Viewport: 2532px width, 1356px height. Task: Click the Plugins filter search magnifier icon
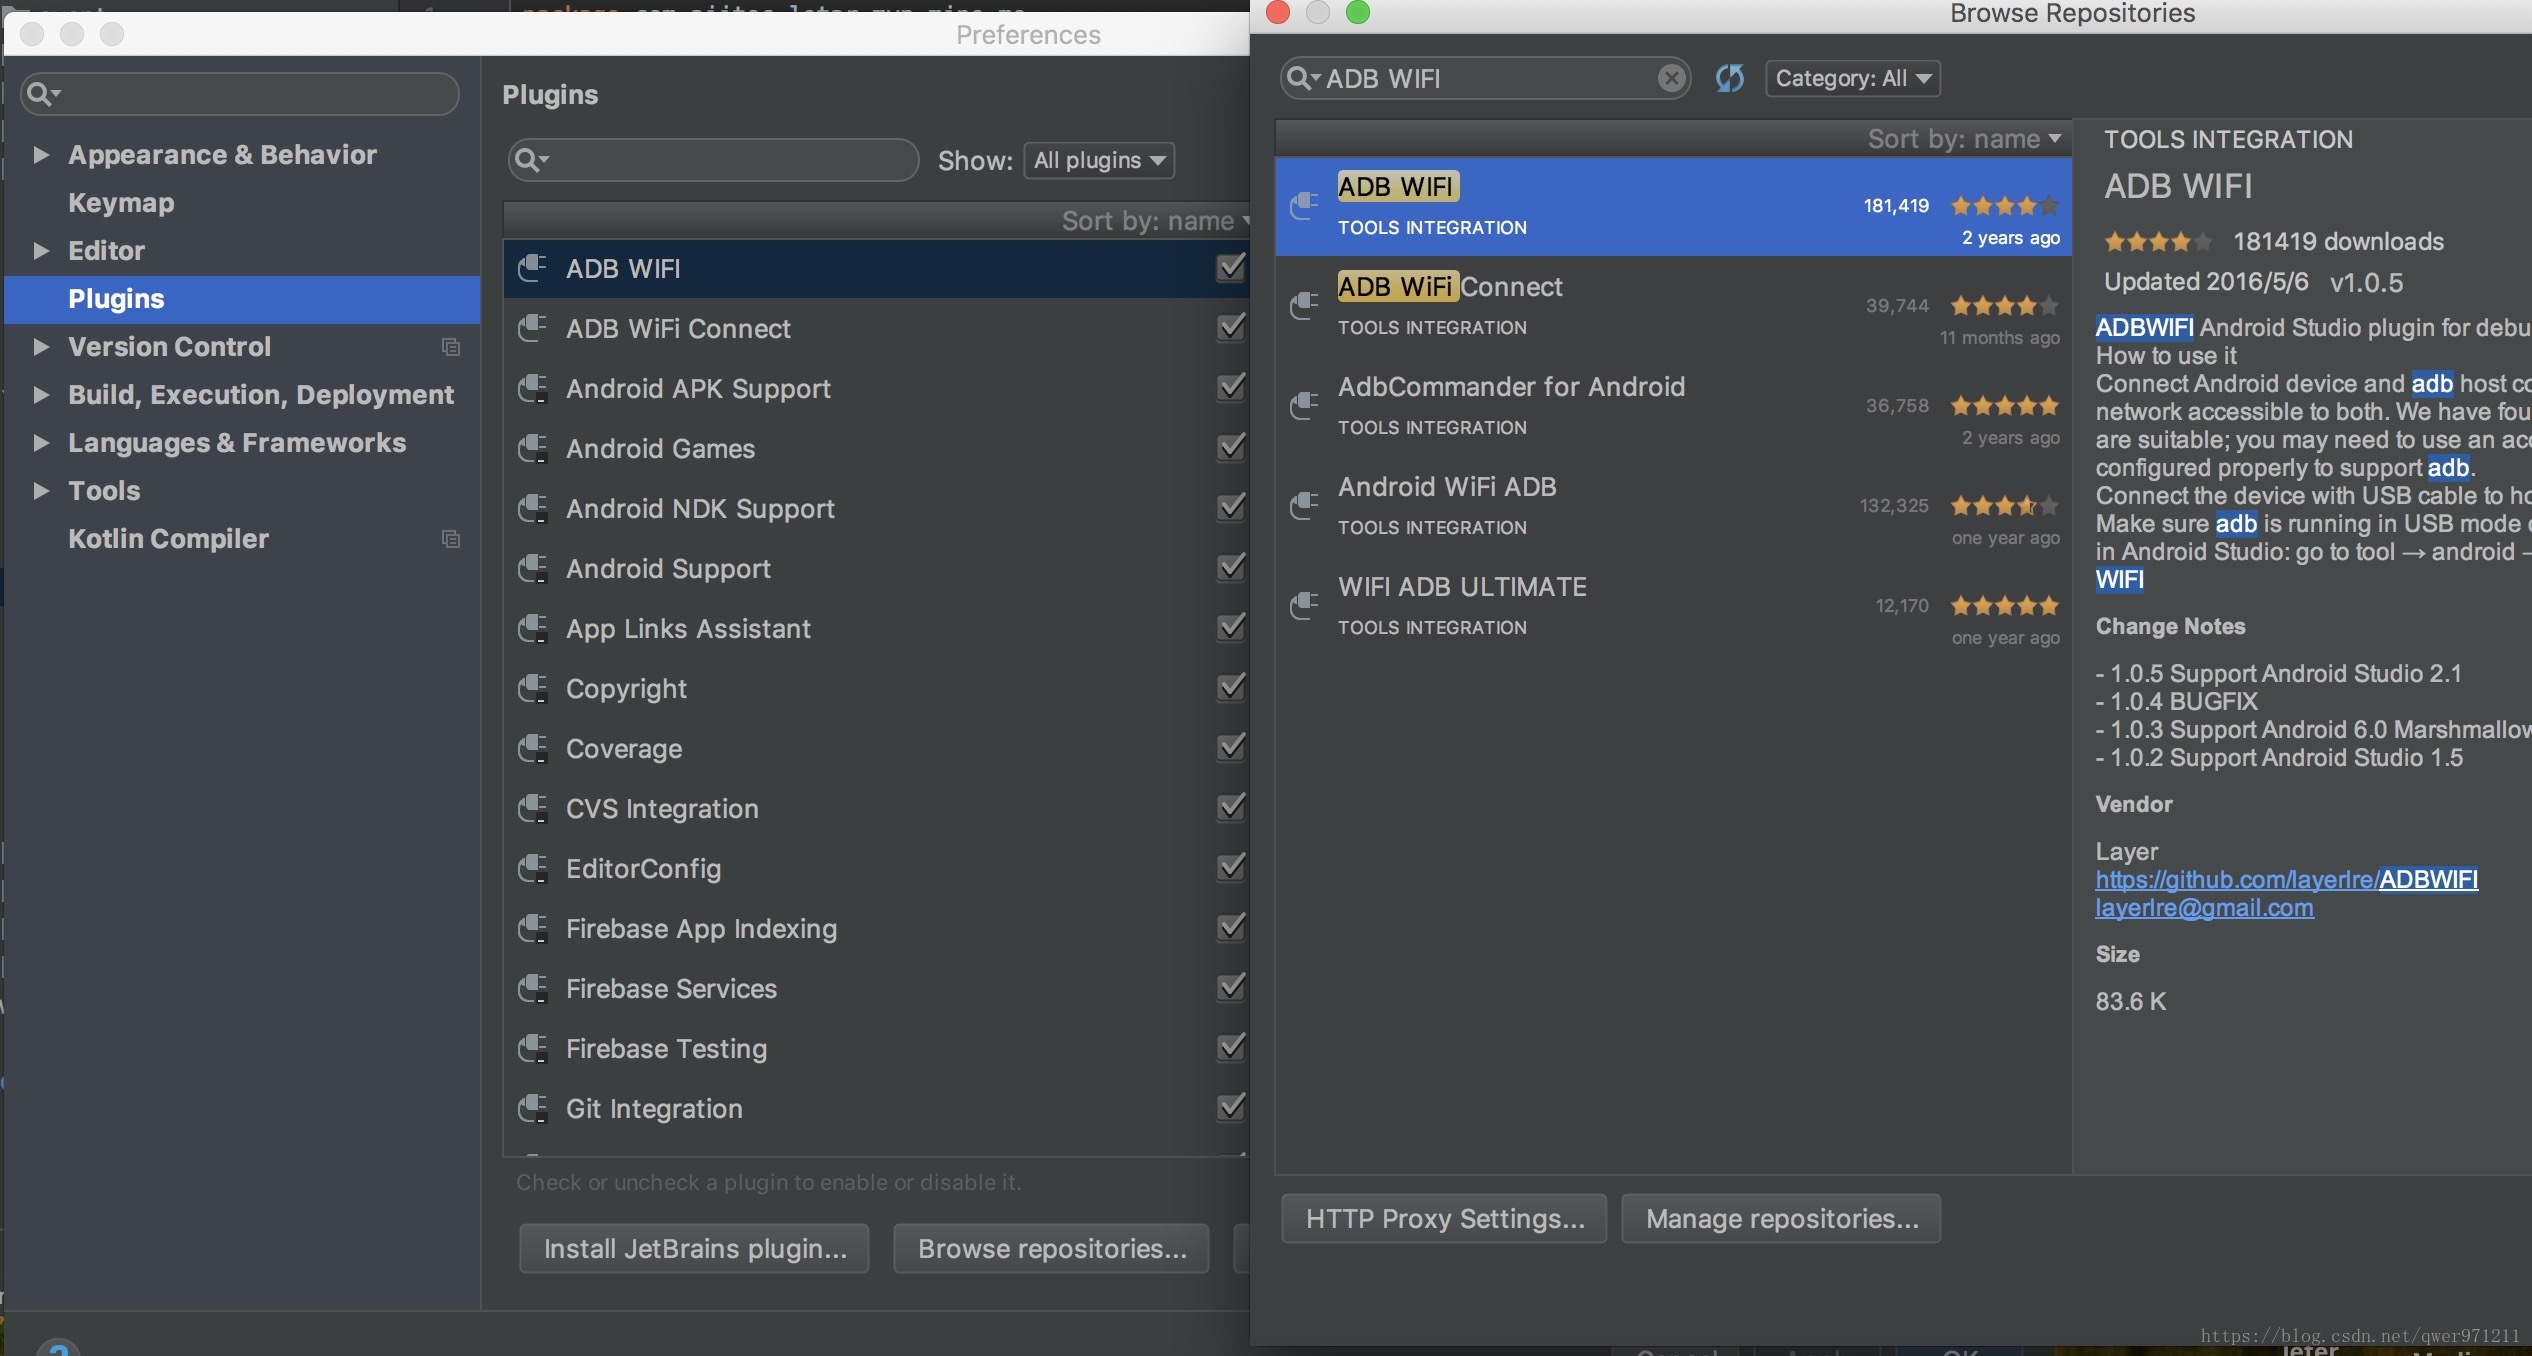[x=530, y=160]
